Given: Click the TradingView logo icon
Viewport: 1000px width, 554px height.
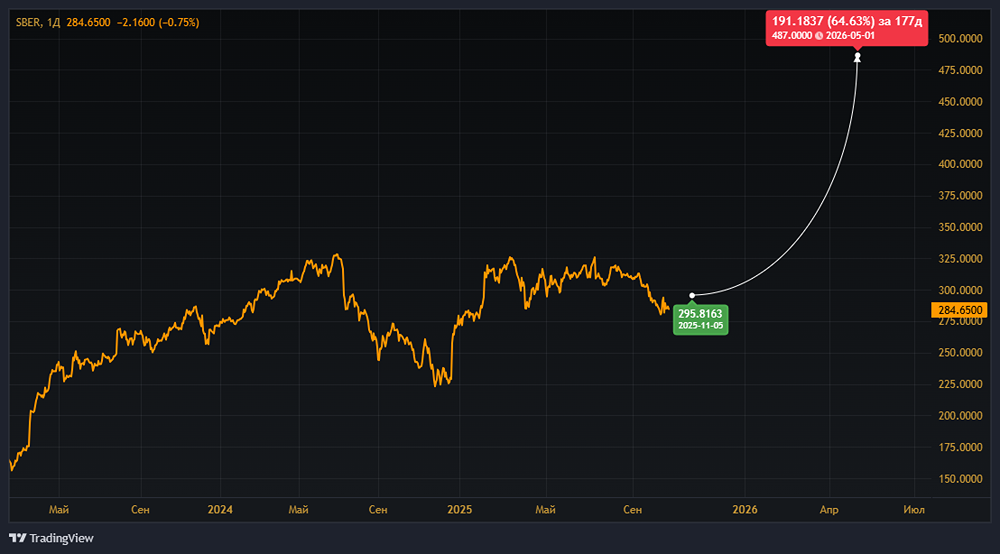Looking at the screenshot, I should coord(17,538).
